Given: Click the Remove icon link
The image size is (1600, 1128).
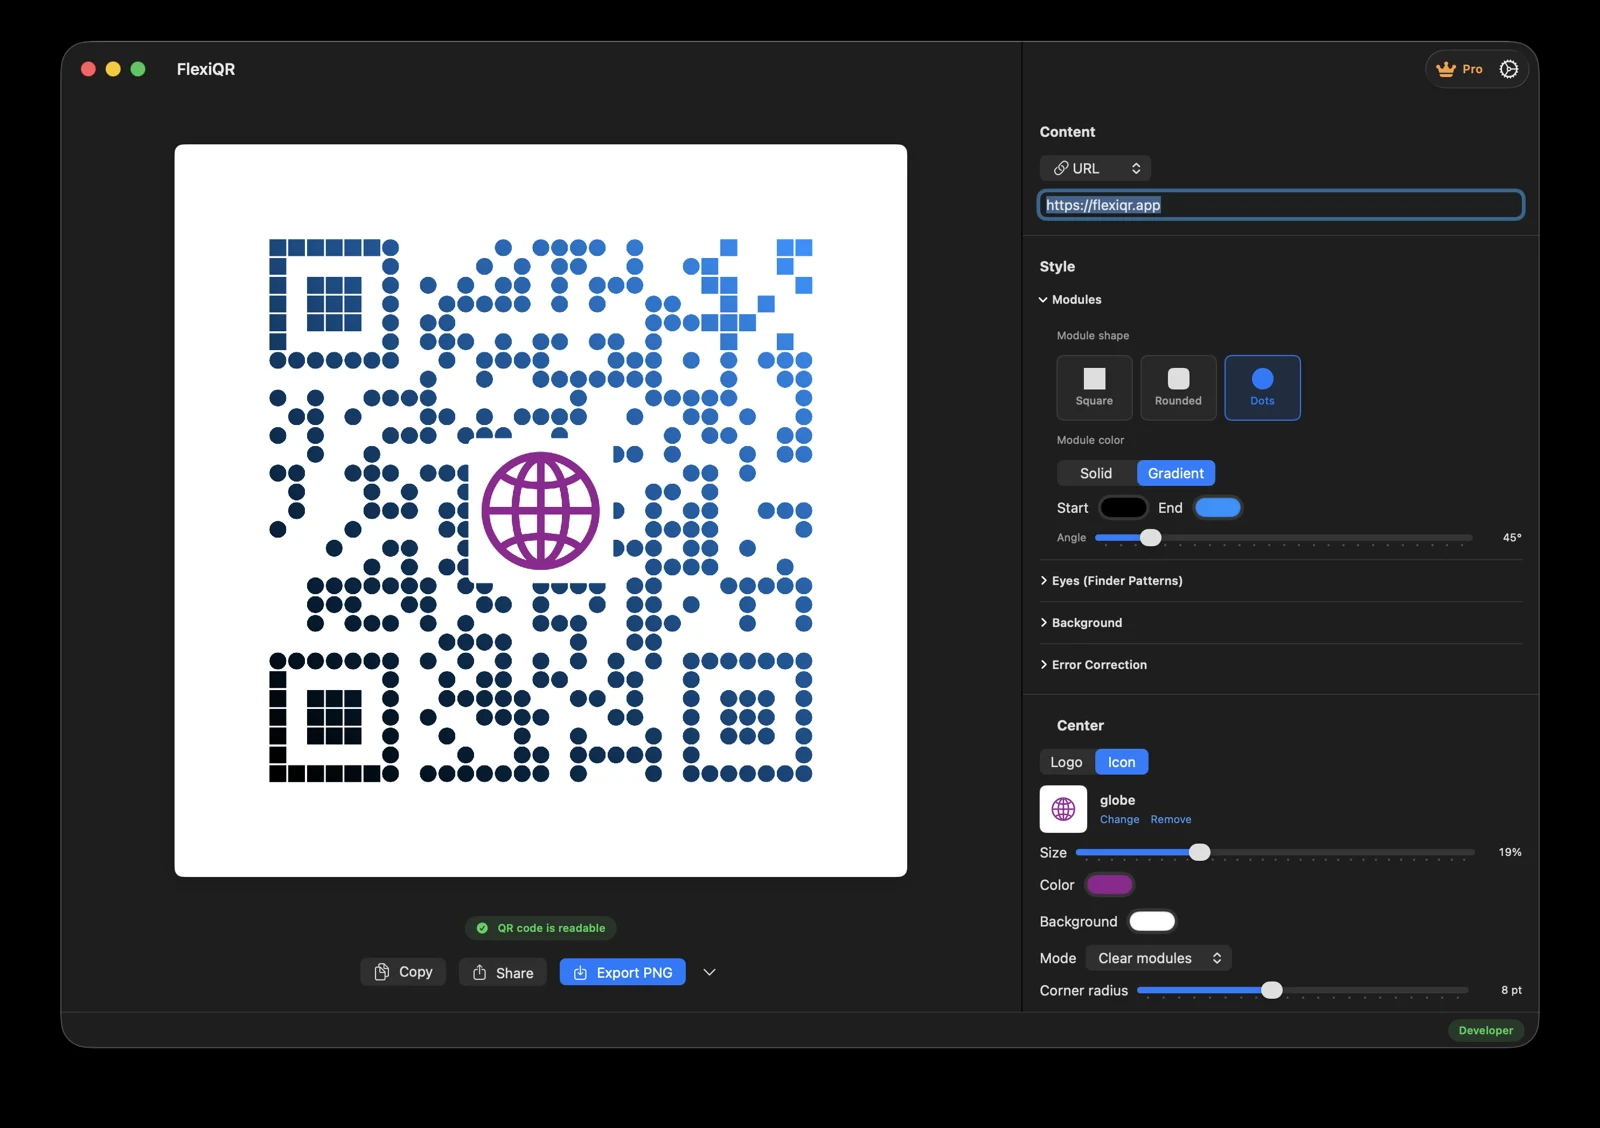Looking at the screenshot, I should [1171, 819].
